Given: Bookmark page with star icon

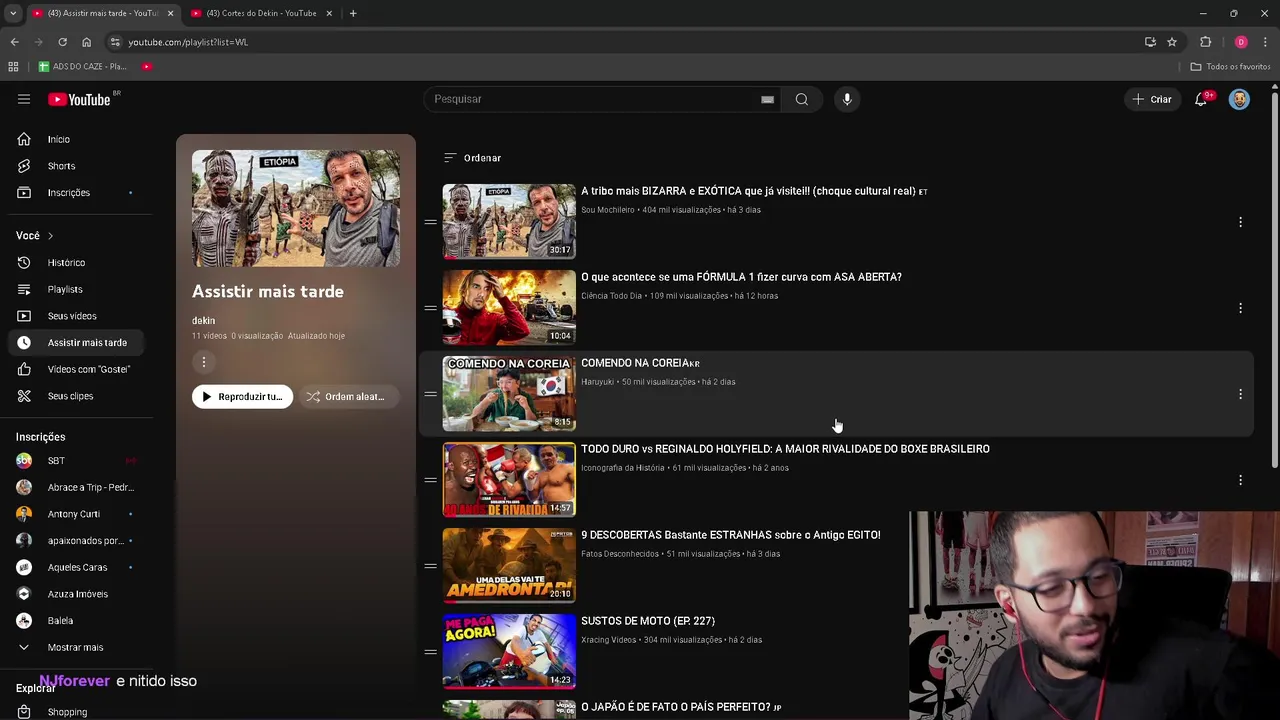Looking at the screenshot, I should coord(1172,42).
